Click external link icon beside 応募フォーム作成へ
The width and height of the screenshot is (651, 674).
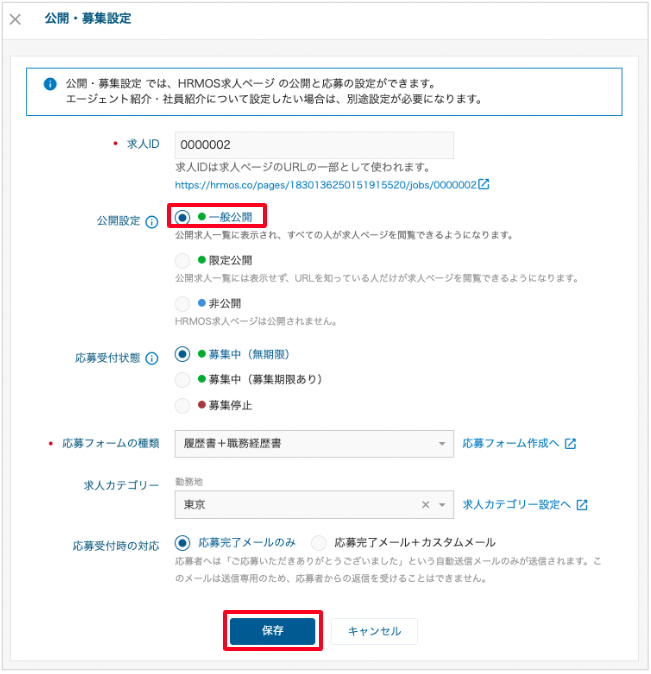coord(571,444)
